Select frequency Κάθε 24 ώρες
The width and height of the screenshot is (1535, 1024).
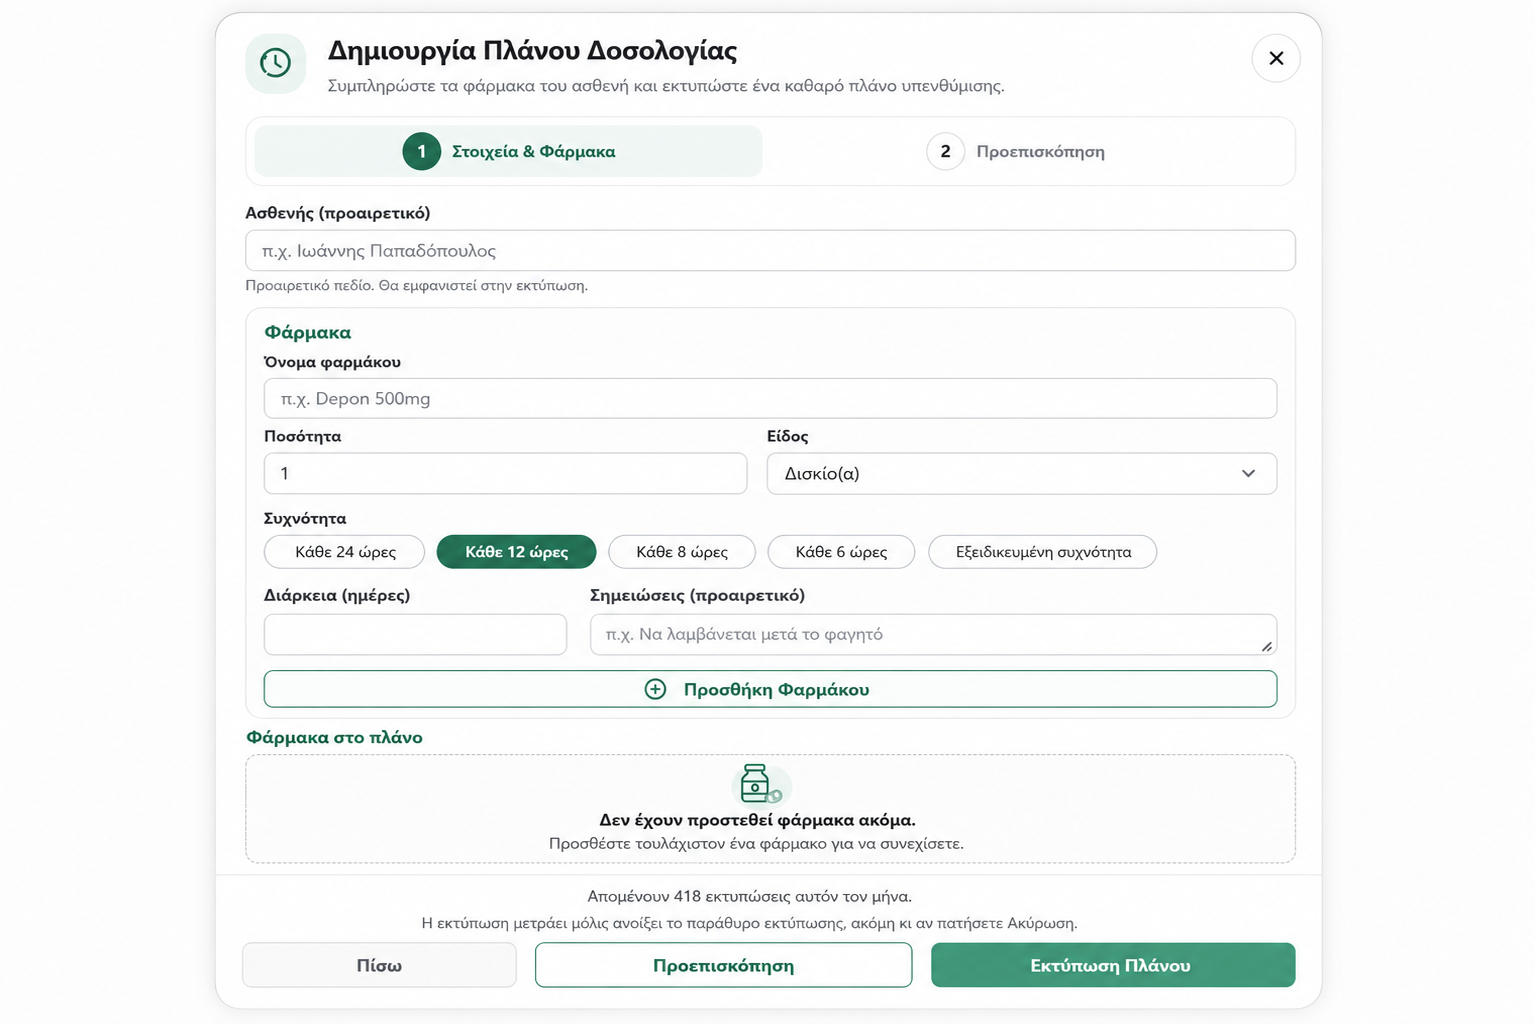point(344,552)
